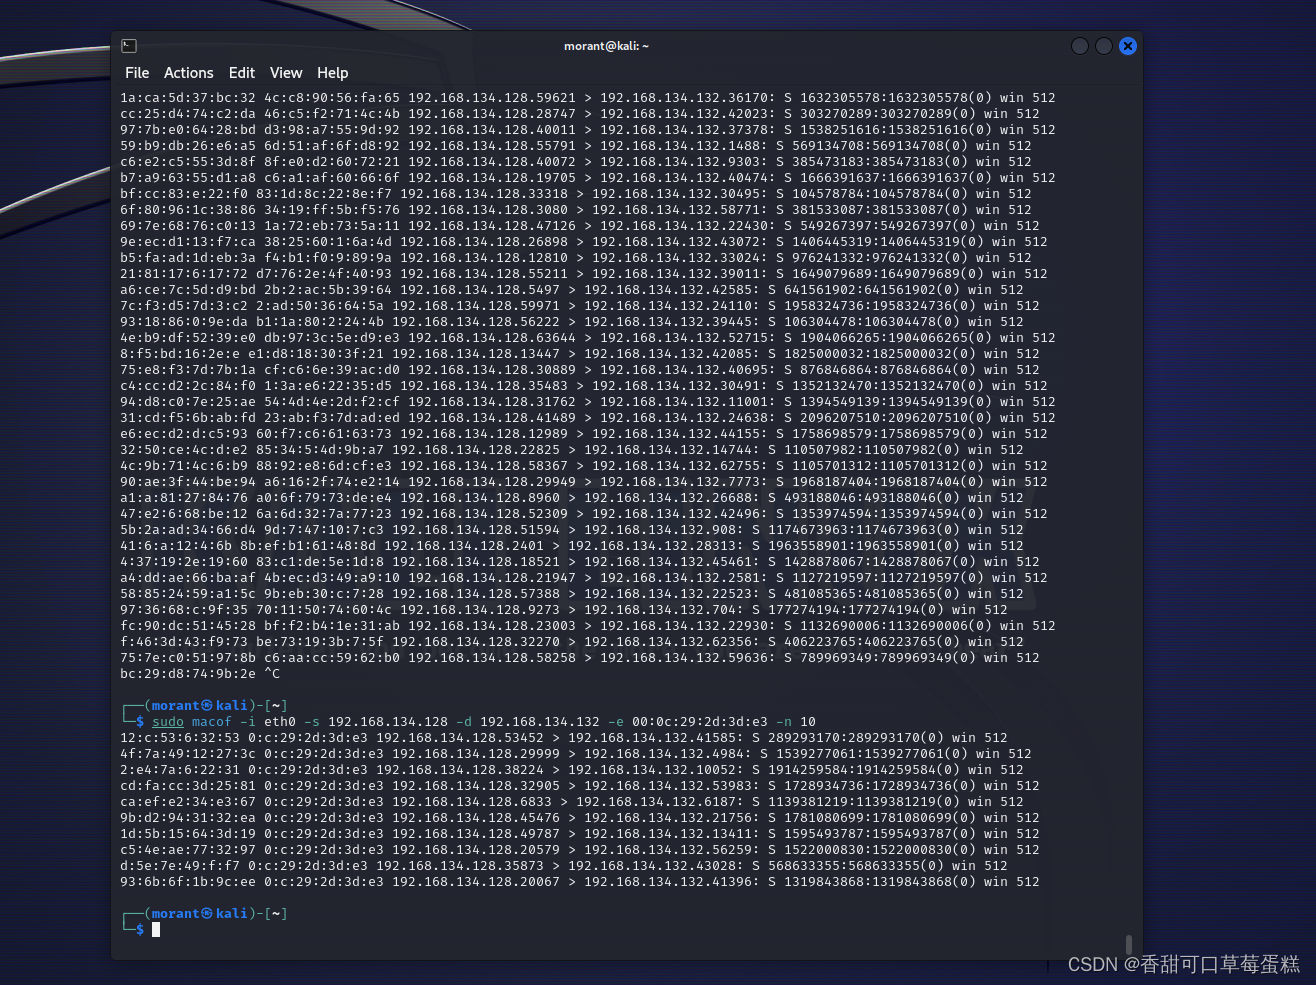Viewport: 1316px width, 985px height.
Task: Open the Actions menu
Action: (189, 73)
